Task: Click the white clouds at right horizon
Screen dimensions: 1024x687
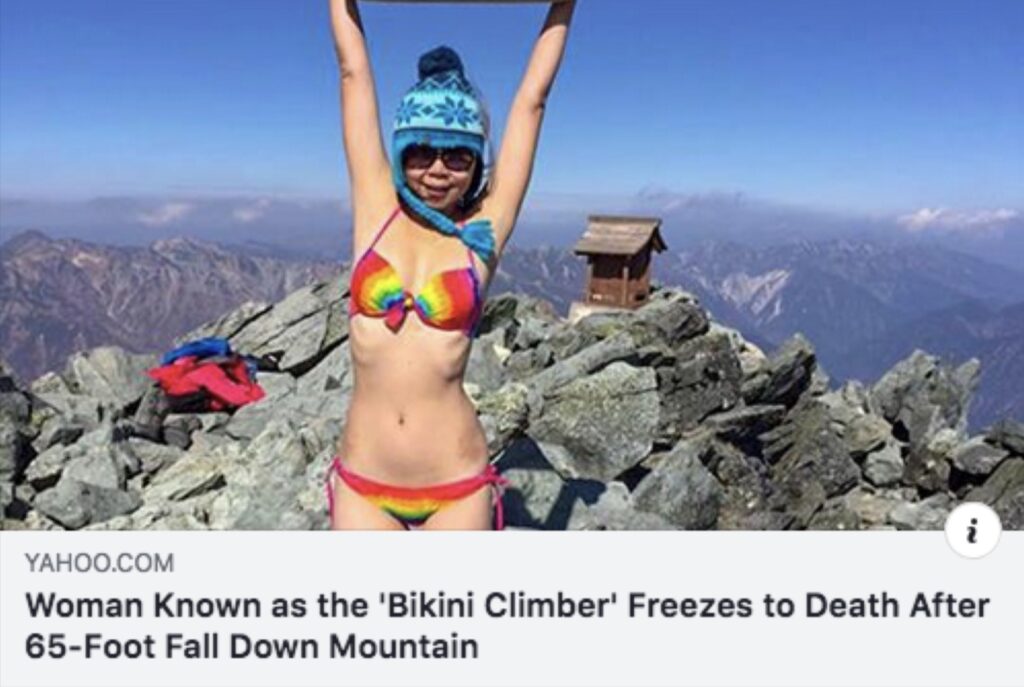Action: pos(956,218)
